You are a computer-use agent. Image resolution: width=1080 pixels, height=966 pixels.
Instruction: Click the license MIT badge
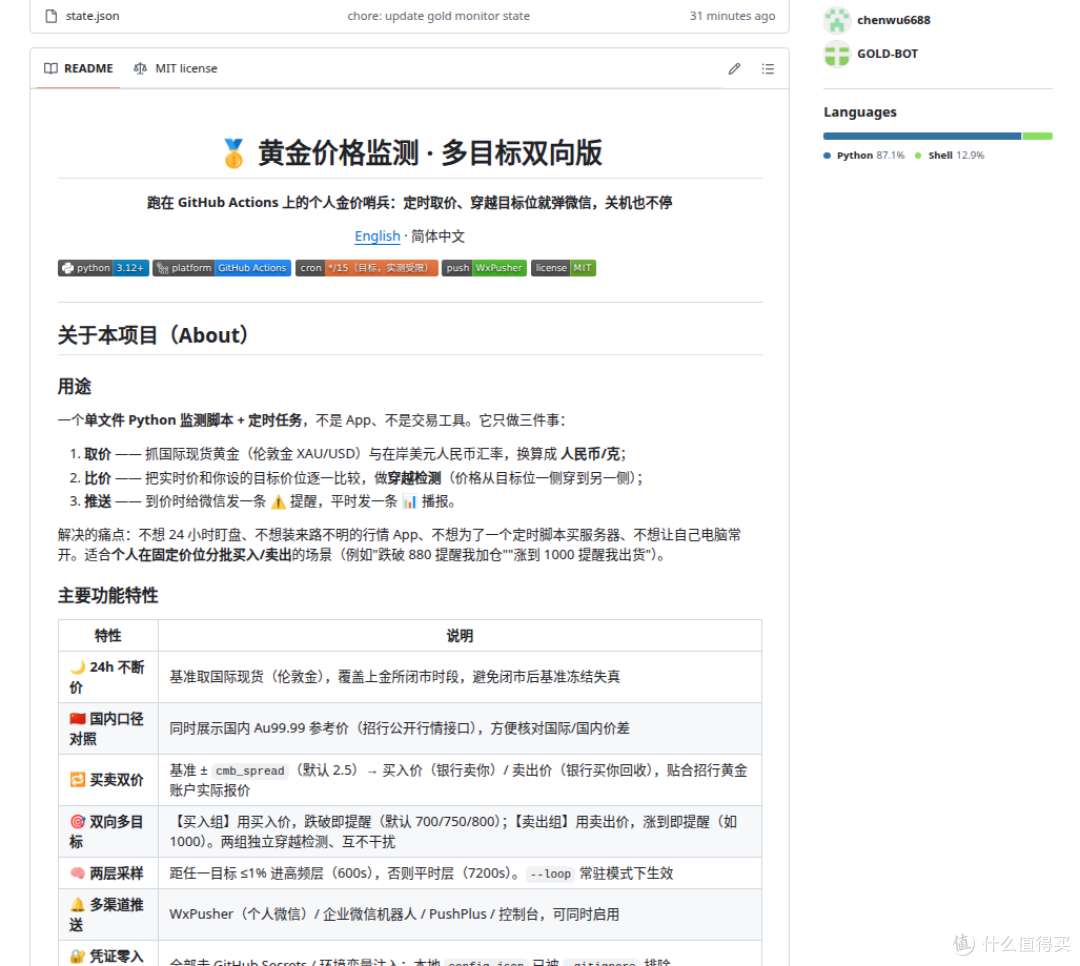[x=563, y=268]
